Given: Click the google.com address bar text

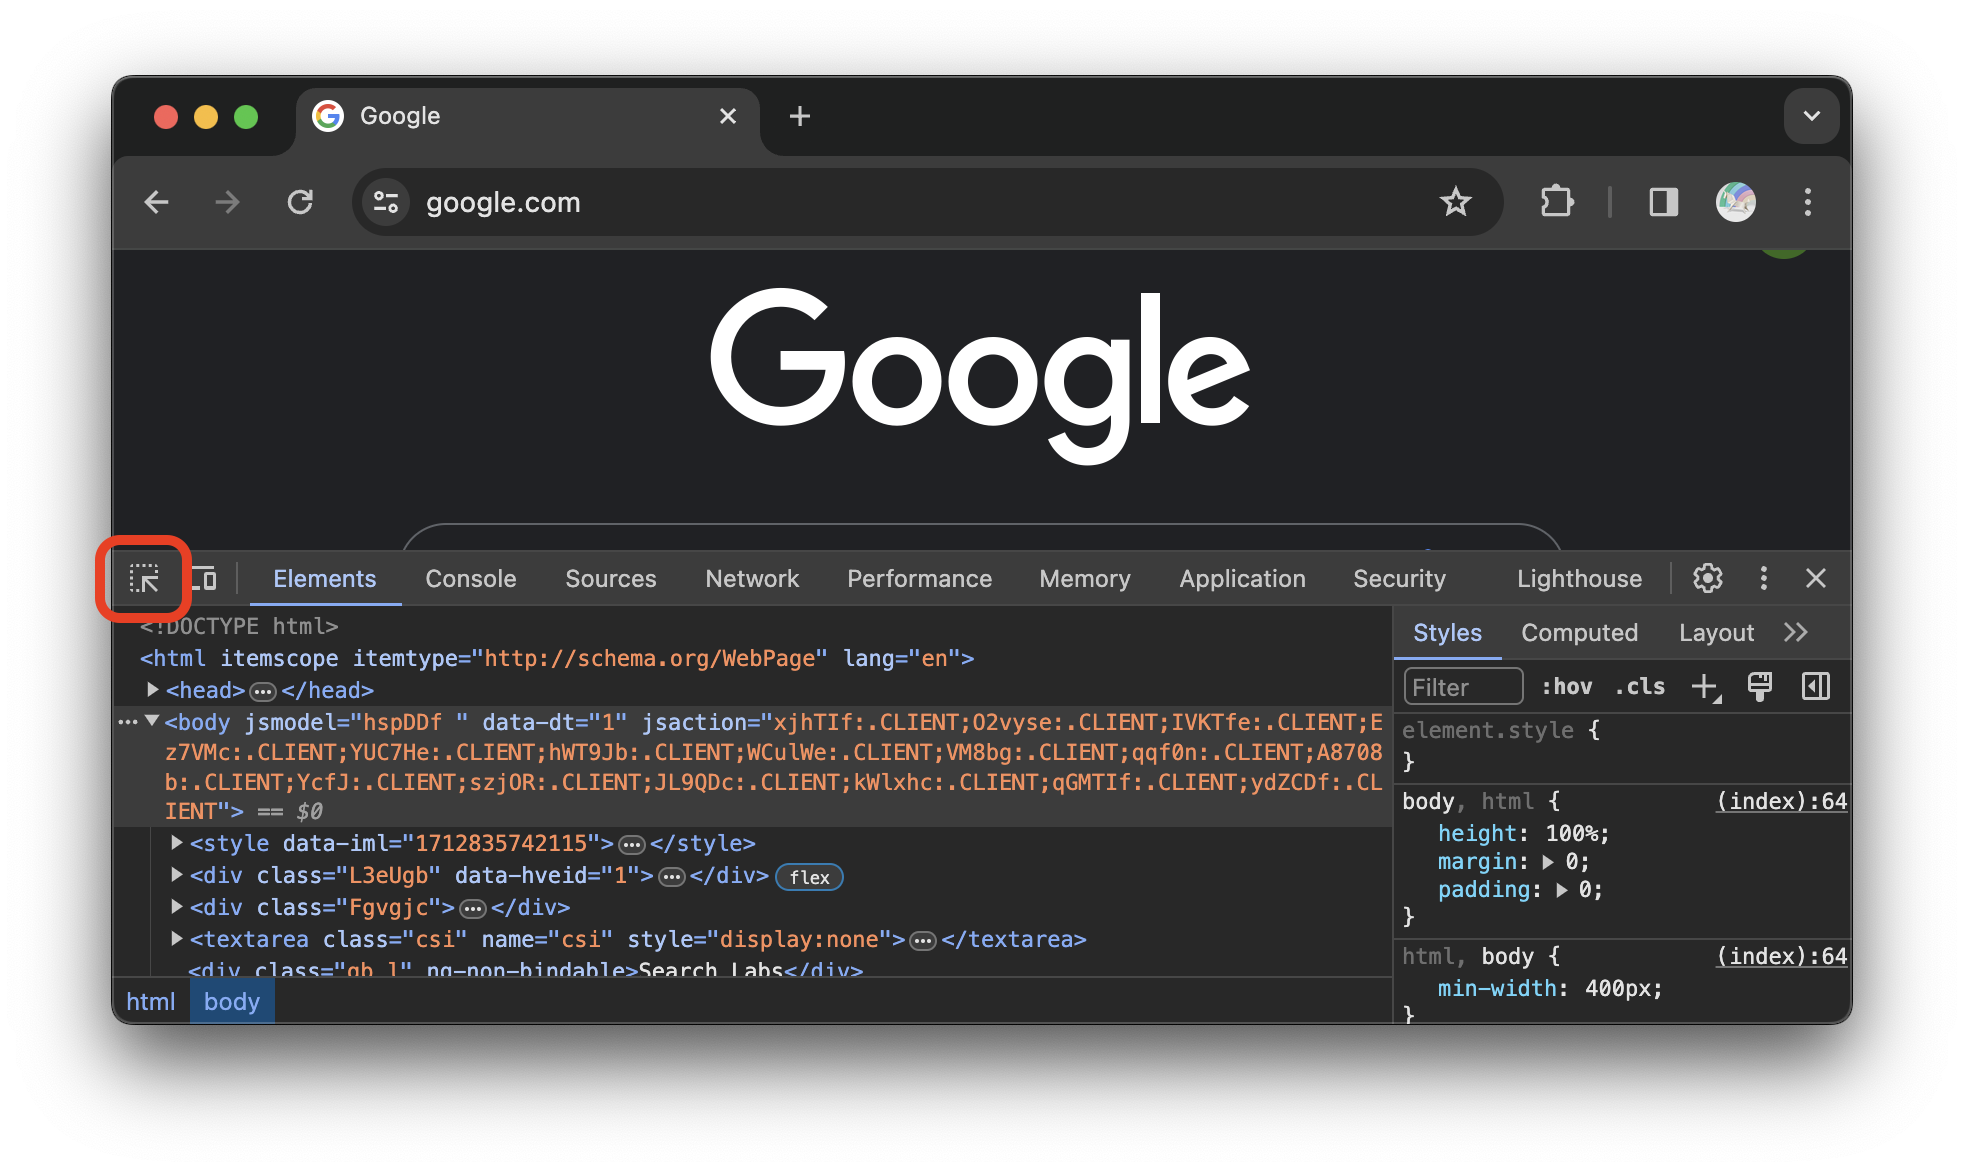Looking at the screenshot, I should (503, 202).
